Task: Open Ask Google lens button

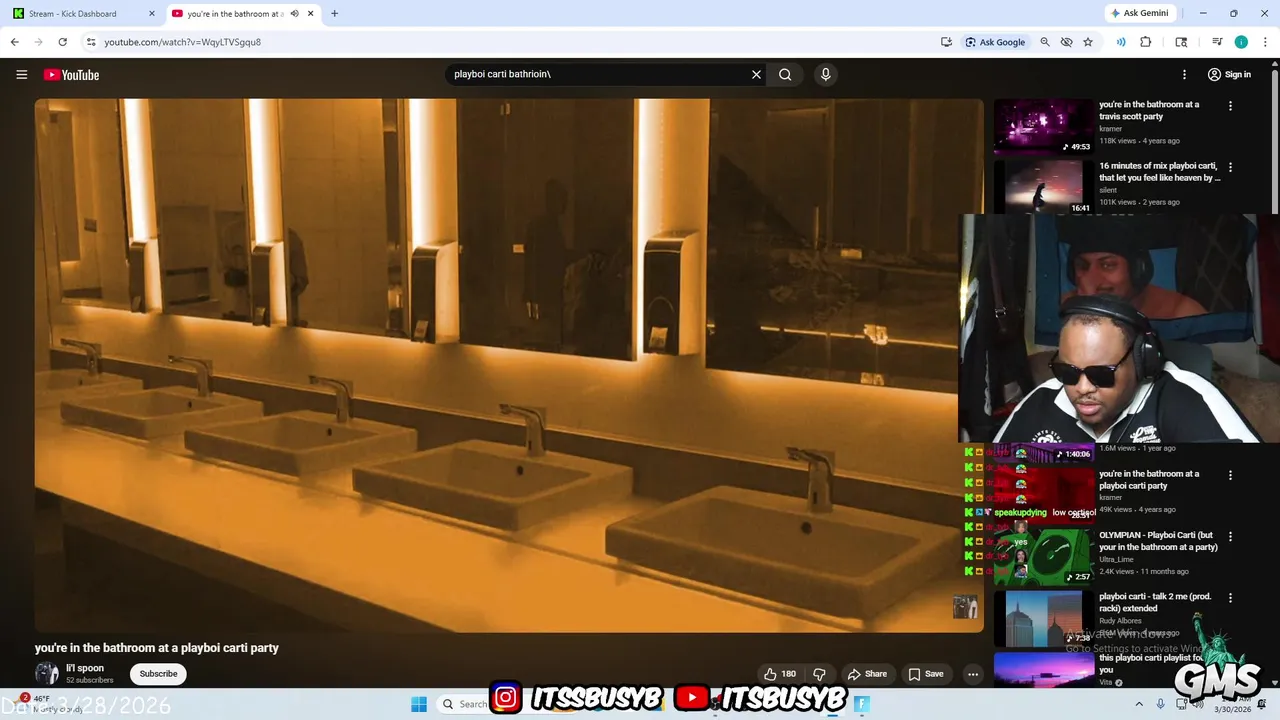Action: pyautogui.click(x=995, y=42)
